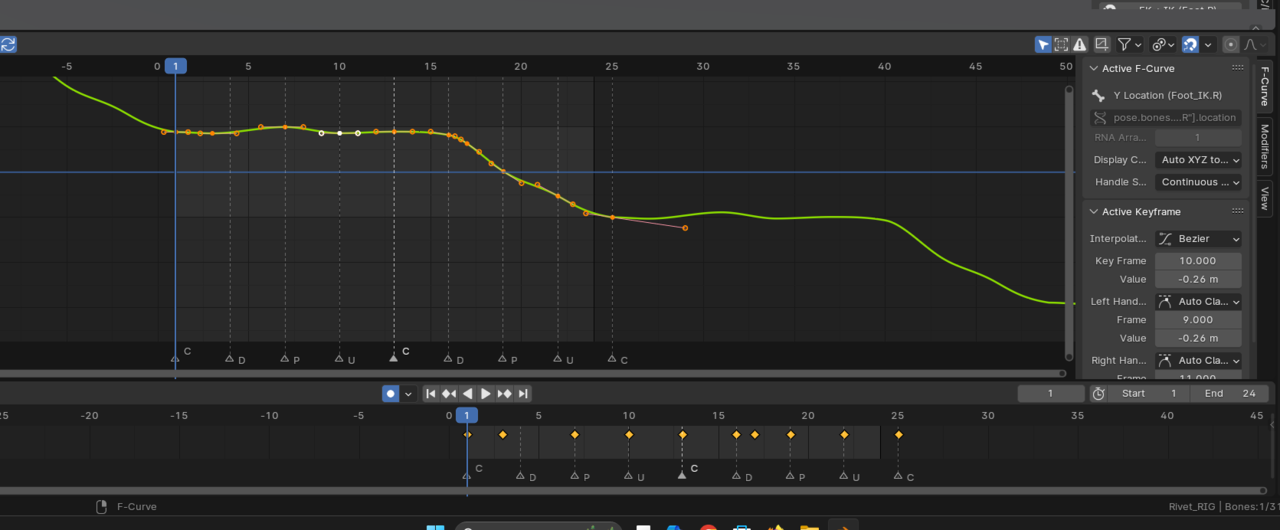
Task: Click the blue circular-arrows icon at header left
Action: coord(7,44)
